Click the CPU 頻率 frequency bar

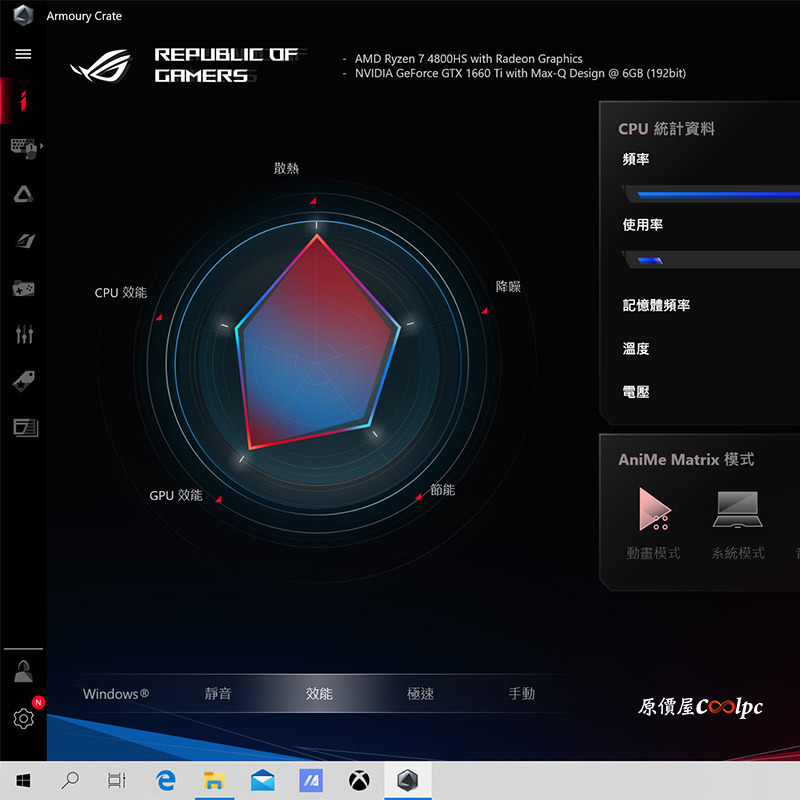[713, 194]
